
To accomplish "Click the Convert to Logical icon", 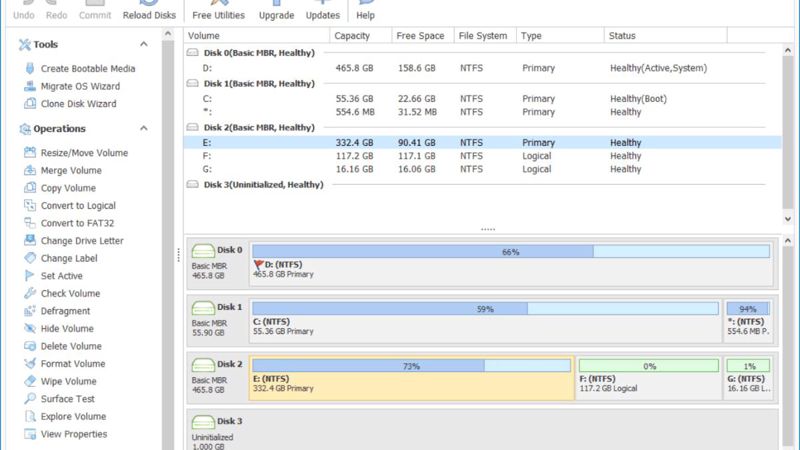I will click(x=30, y=205).
